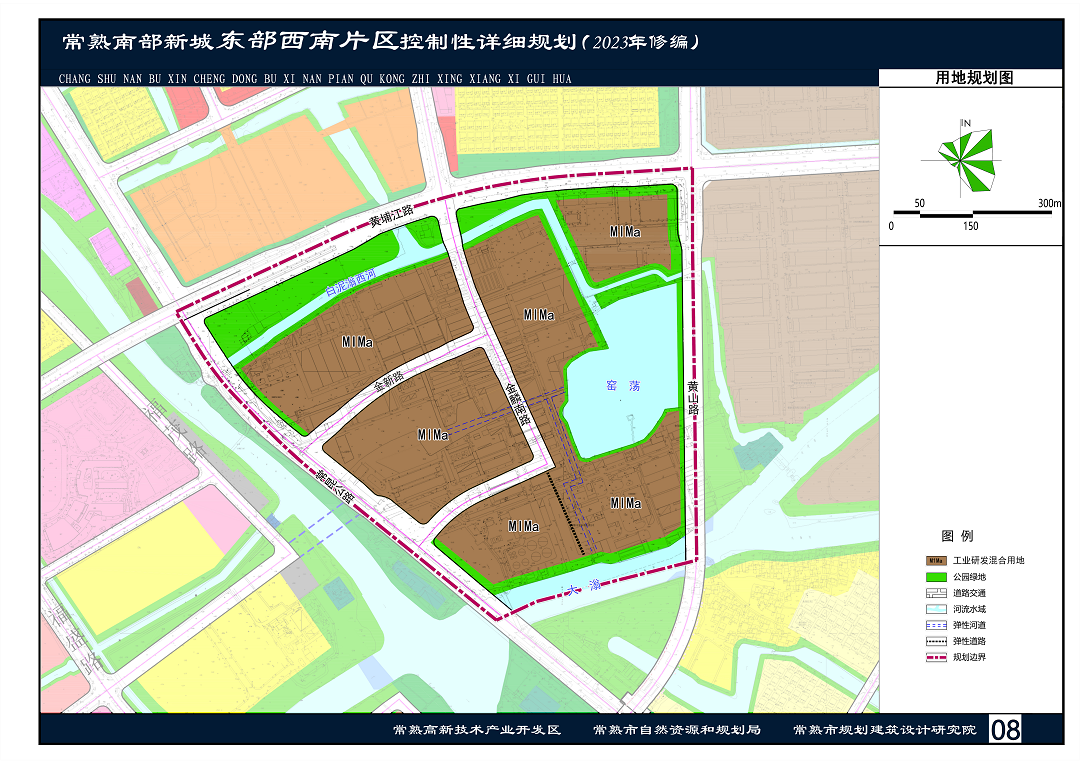The image size is (1080, 764).
Task: Click the 规划边界 legend line symbol
Action: 937,657
